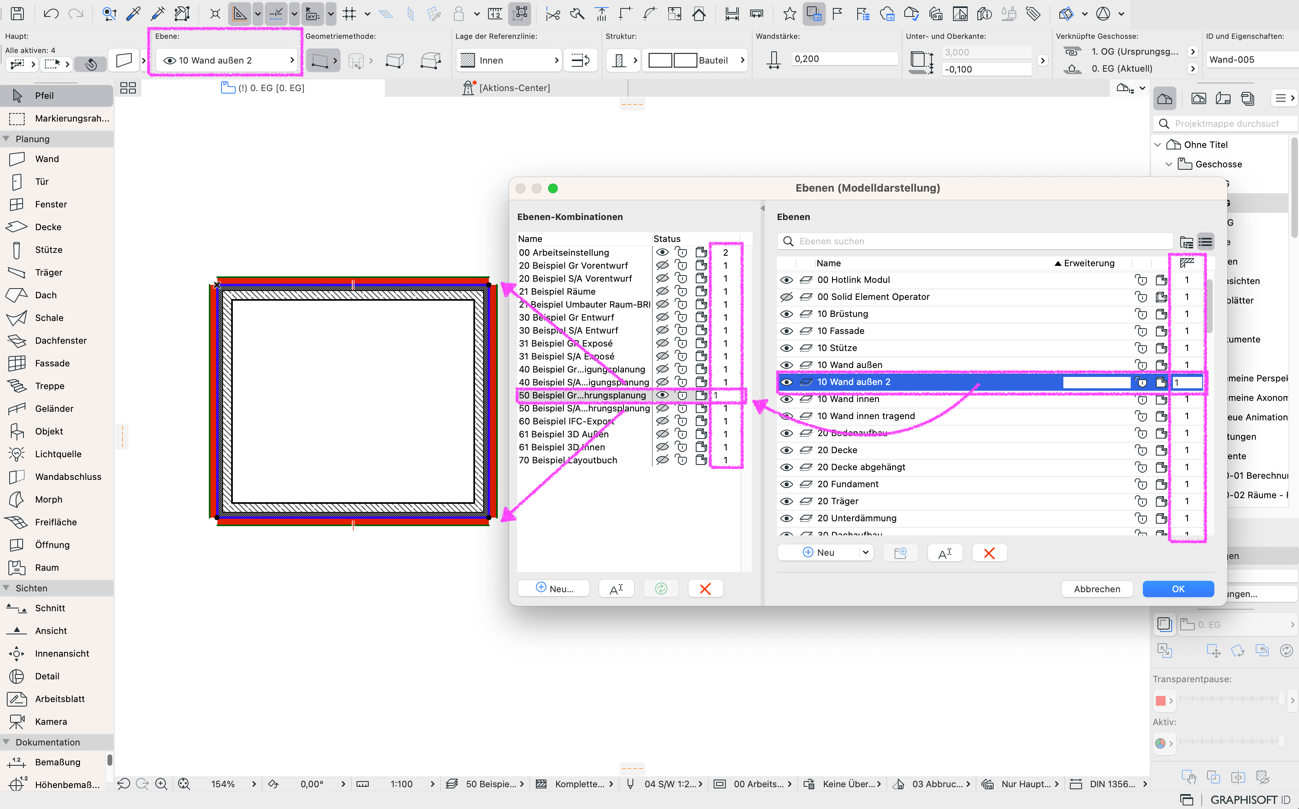Open the Lage der Referenzlinie Innen dropdown
Image resolution: width=1299 pixels, height=809 pixels.
tap(510, 60)
